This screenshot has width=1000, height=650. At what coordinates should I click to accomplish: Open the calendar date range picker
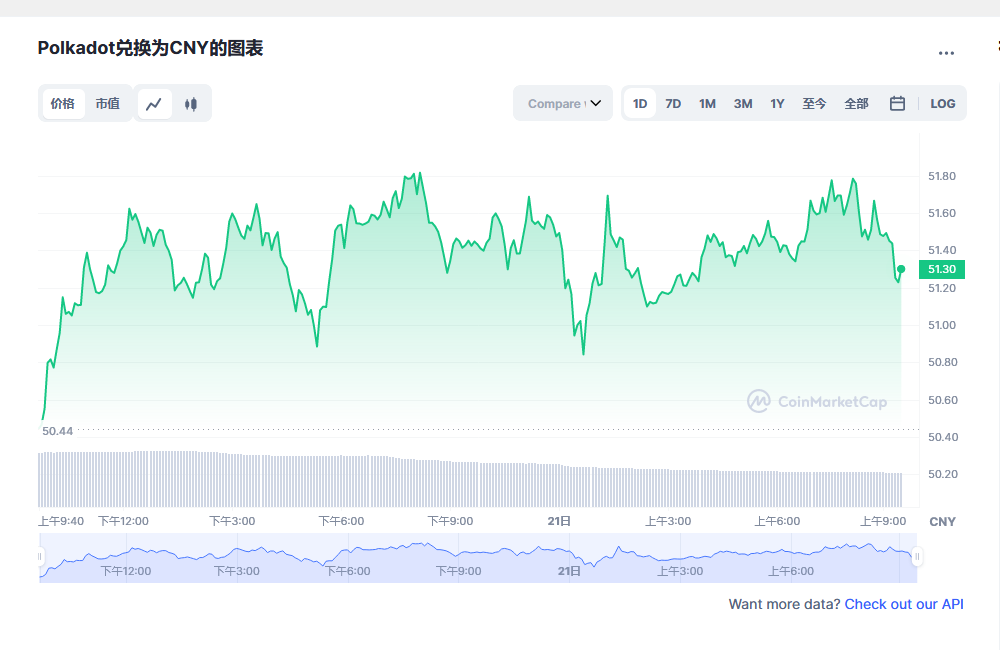point(897,103)
